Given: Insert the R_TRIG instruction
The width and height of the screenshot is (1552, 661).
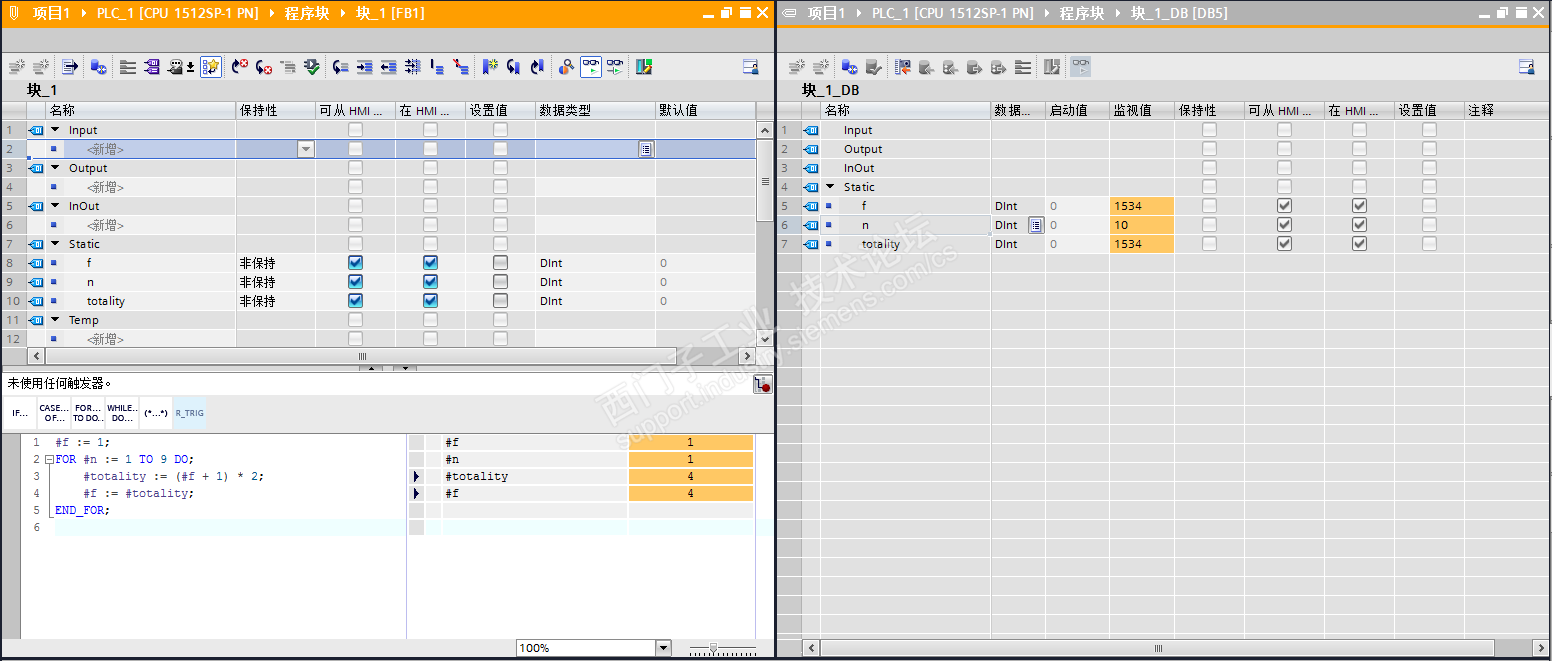Looking at the screenshot, I should click(189, 413).
